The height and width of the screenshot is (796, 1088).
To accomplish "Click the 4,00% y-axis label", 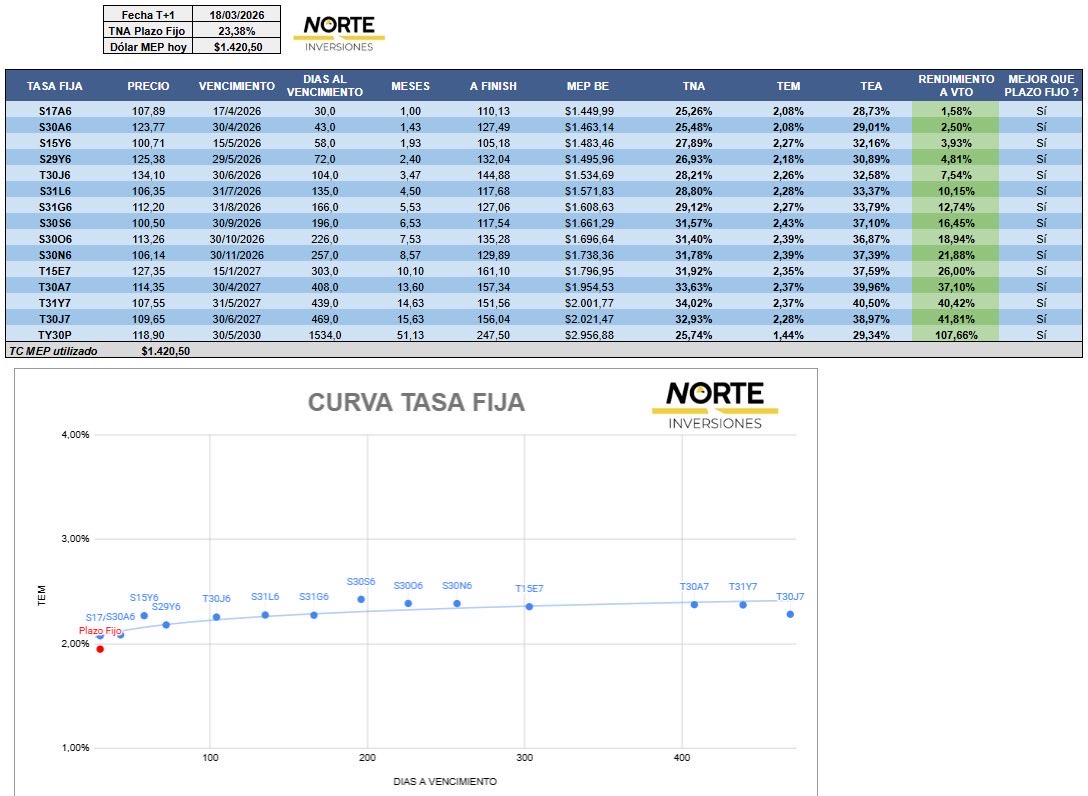I will pos(76,434).
